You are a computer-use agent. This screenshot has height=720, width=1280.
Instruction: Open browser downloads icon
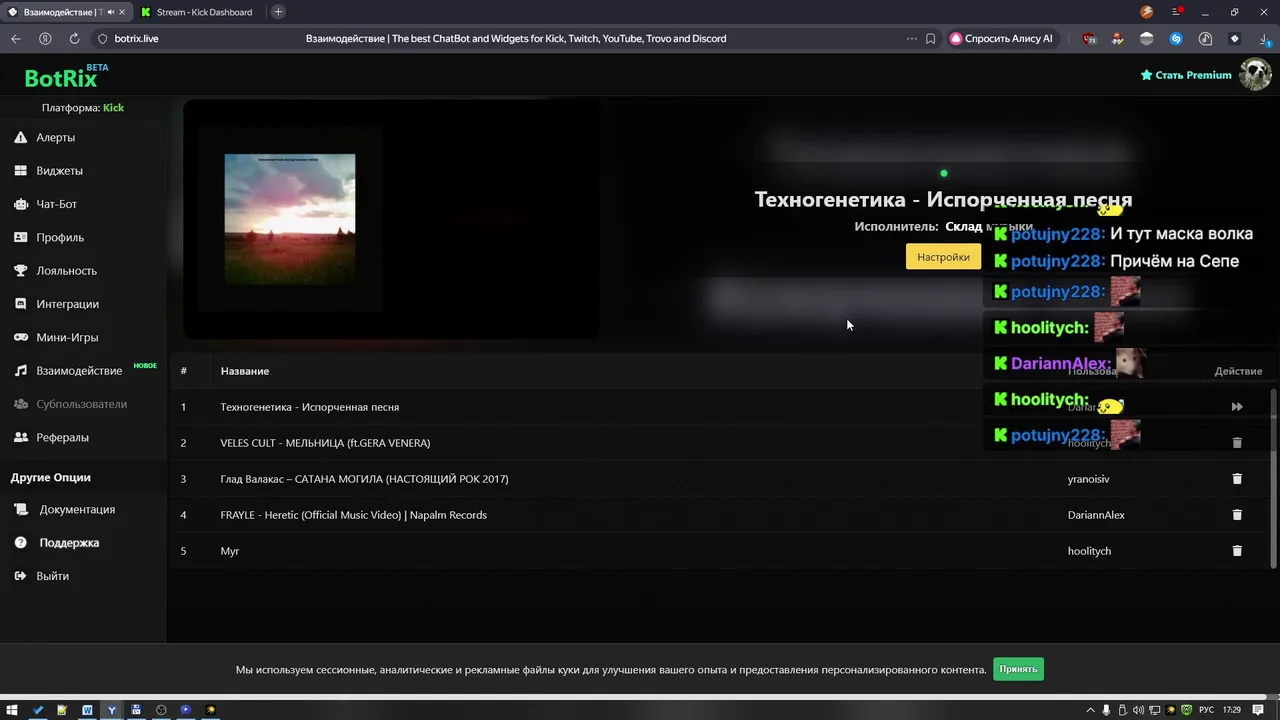pyautogui.click(x=1265, y=39)
